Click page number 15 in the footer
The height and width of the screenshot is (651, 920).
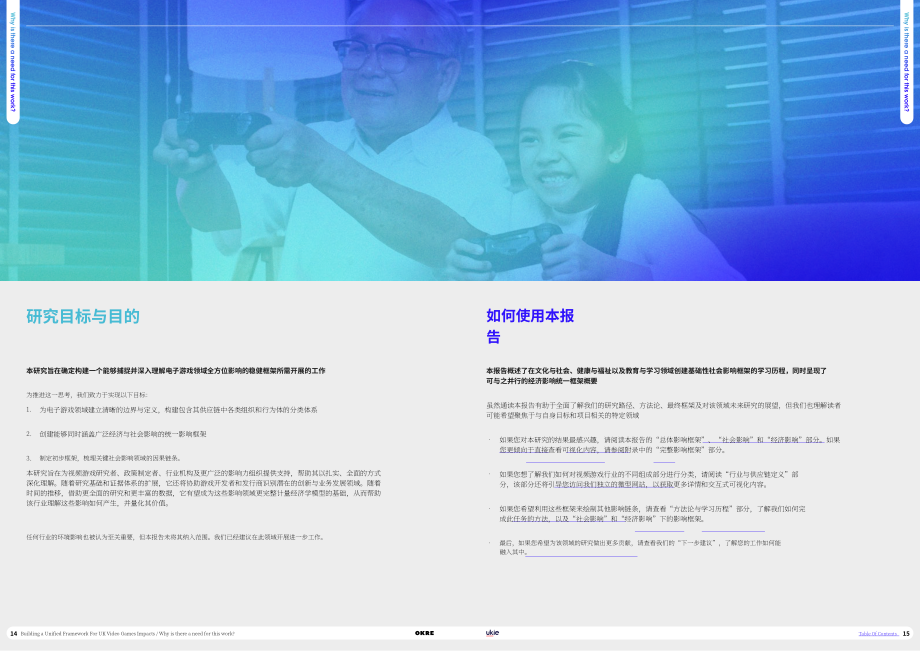906,634
